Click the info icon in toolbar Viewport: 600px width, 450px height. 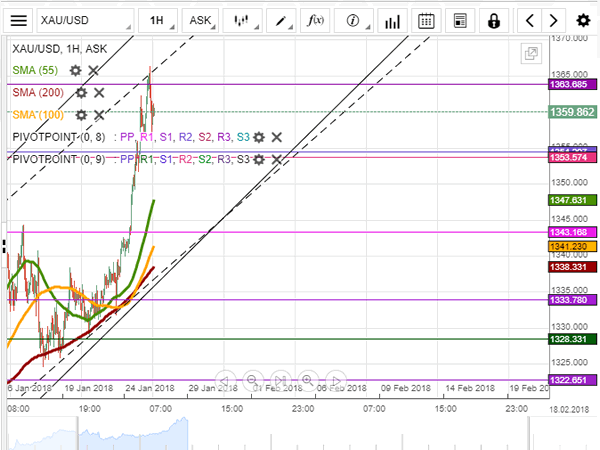(x=353, y=19)
